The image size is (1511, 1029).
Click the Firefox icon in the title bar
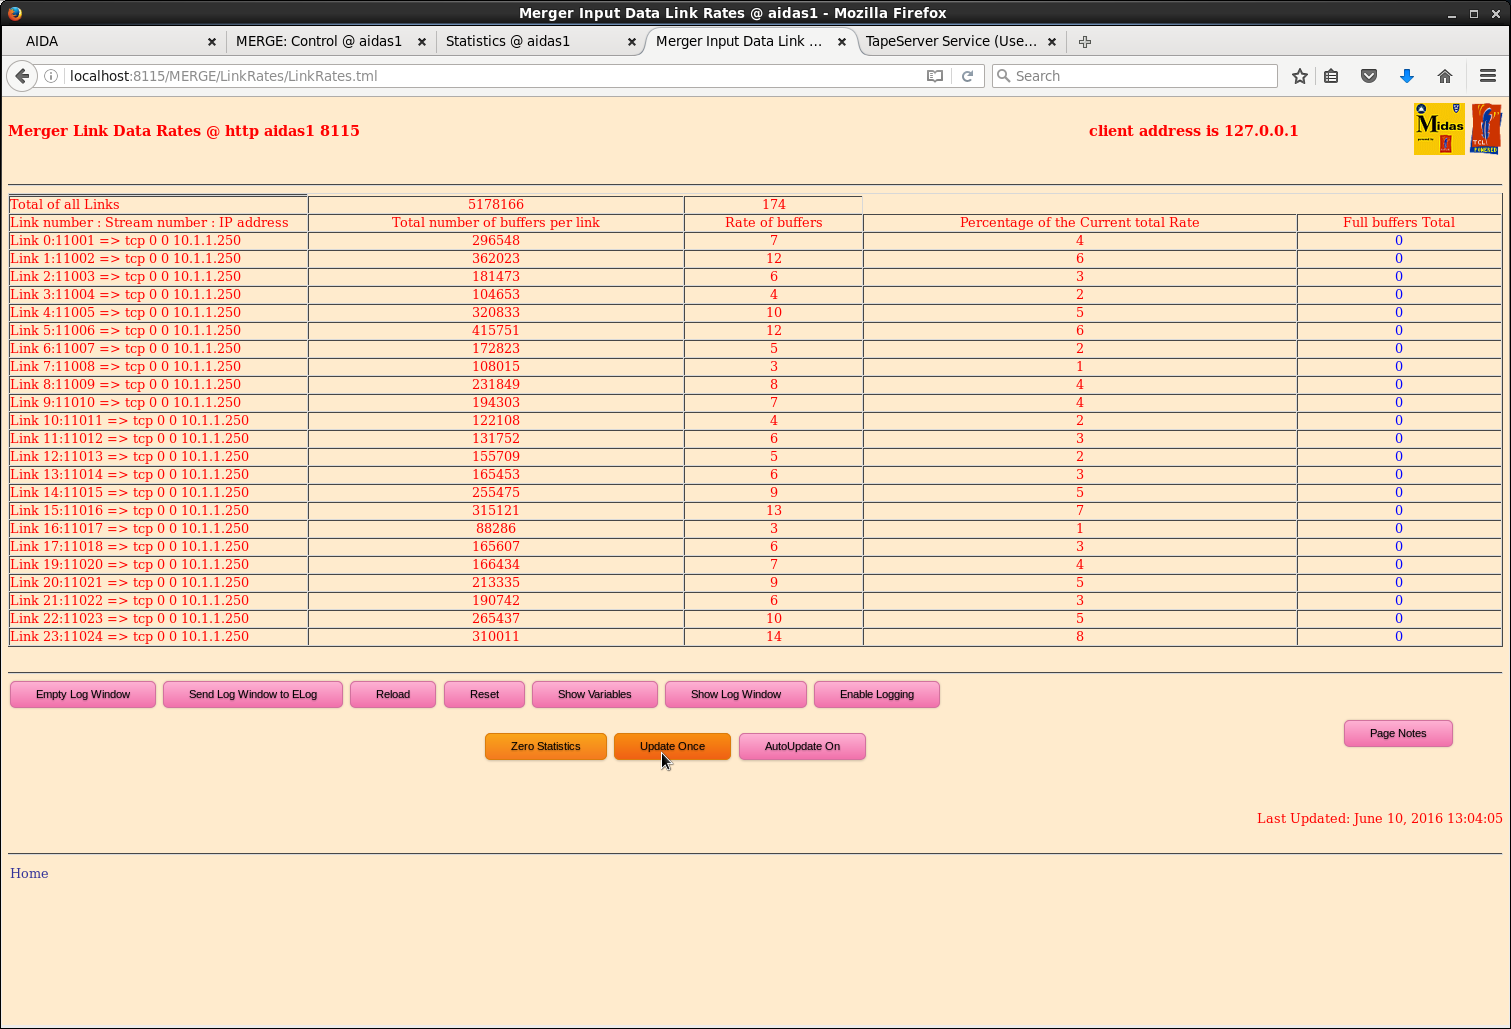(x=14, y=13)
